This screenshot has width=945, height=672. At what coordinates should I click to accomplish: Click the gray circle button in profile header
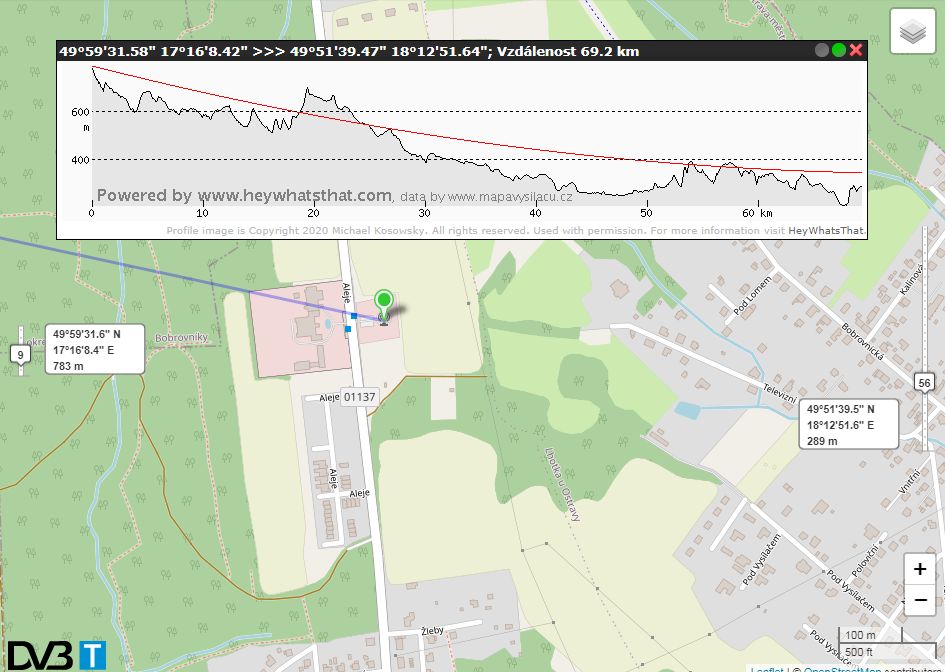(822, 51)
